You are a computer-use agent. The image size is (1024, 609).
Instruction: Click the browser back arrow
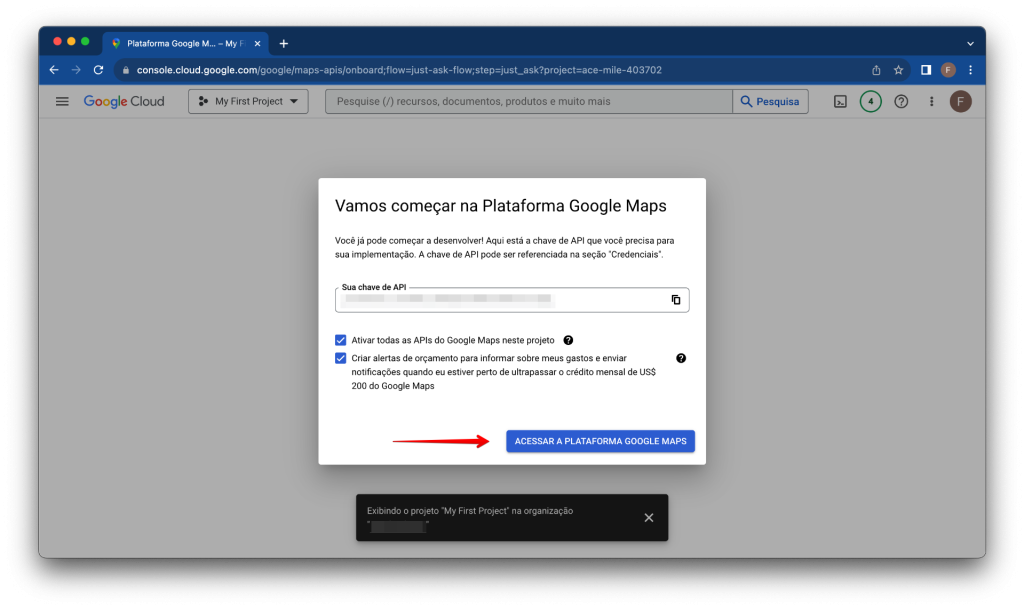(54, 70)
